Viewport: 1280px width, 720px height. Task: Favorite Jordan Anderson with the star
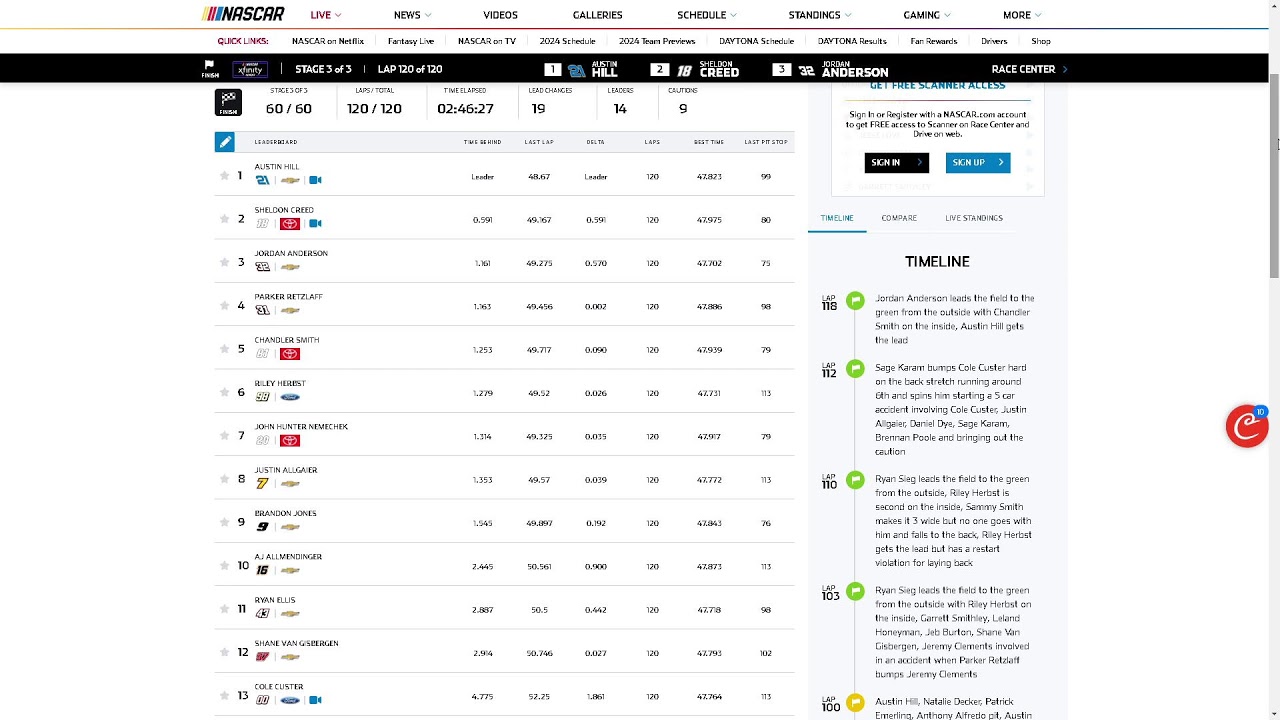[224, 262]
